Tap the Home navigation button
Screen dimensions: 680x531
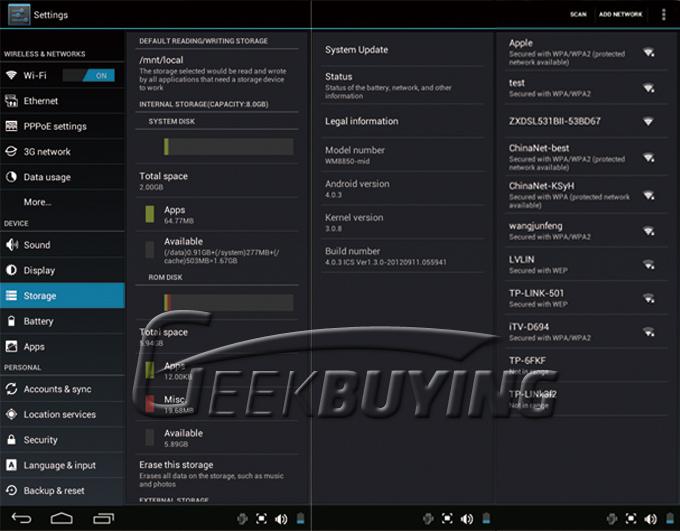click(62, 518)
